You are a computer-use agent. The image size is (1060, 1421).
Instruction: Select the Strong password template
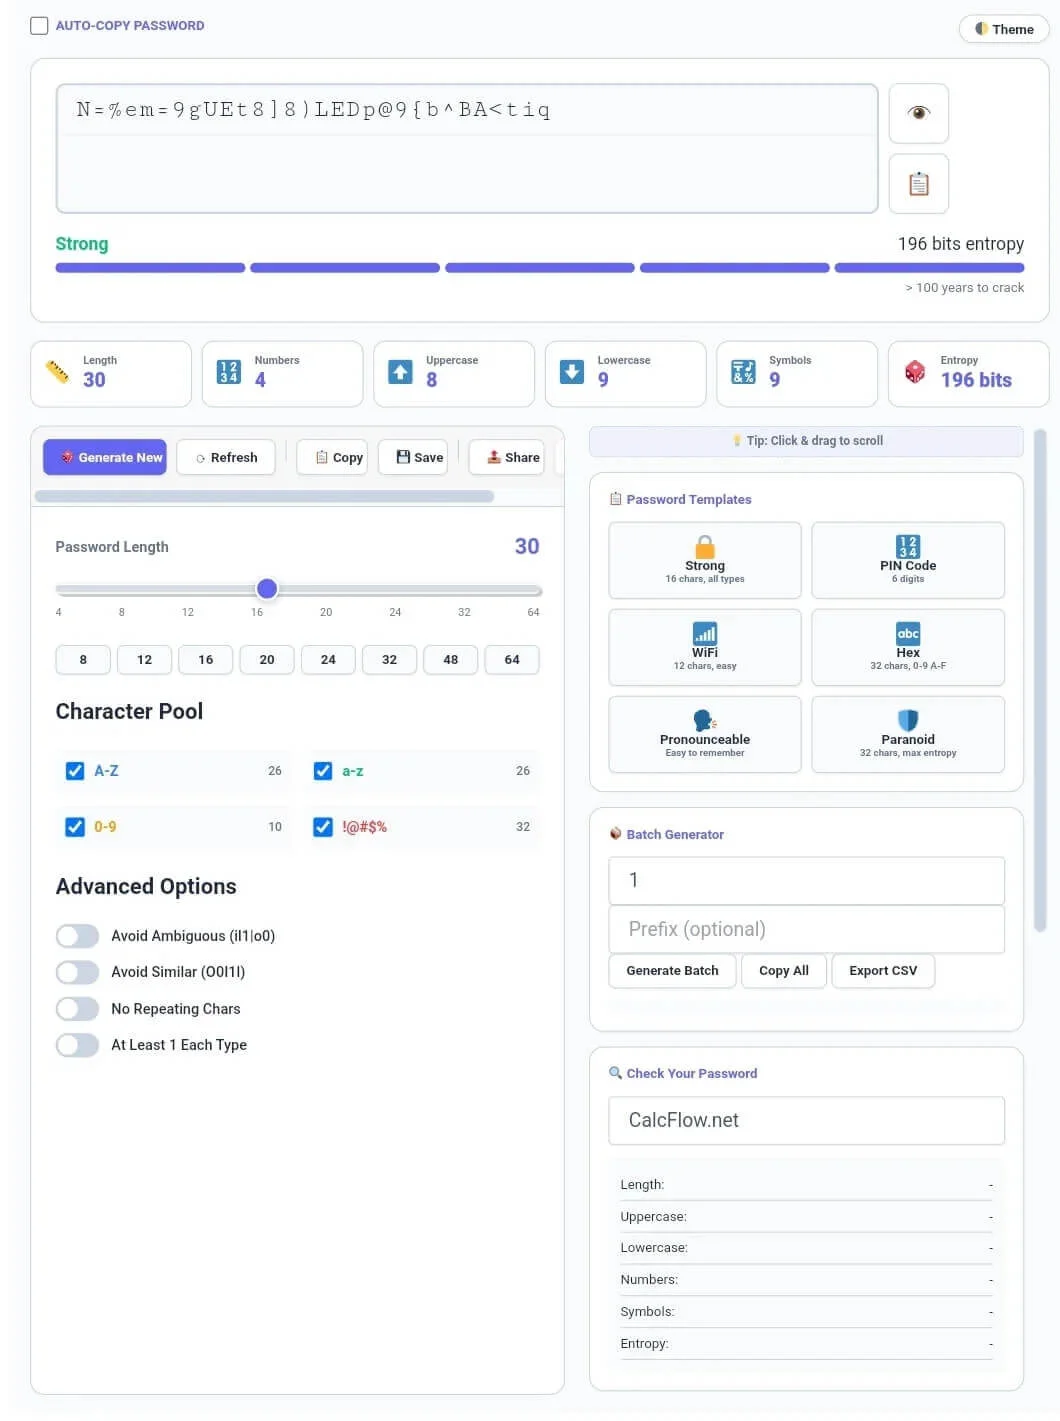(704, 560)
